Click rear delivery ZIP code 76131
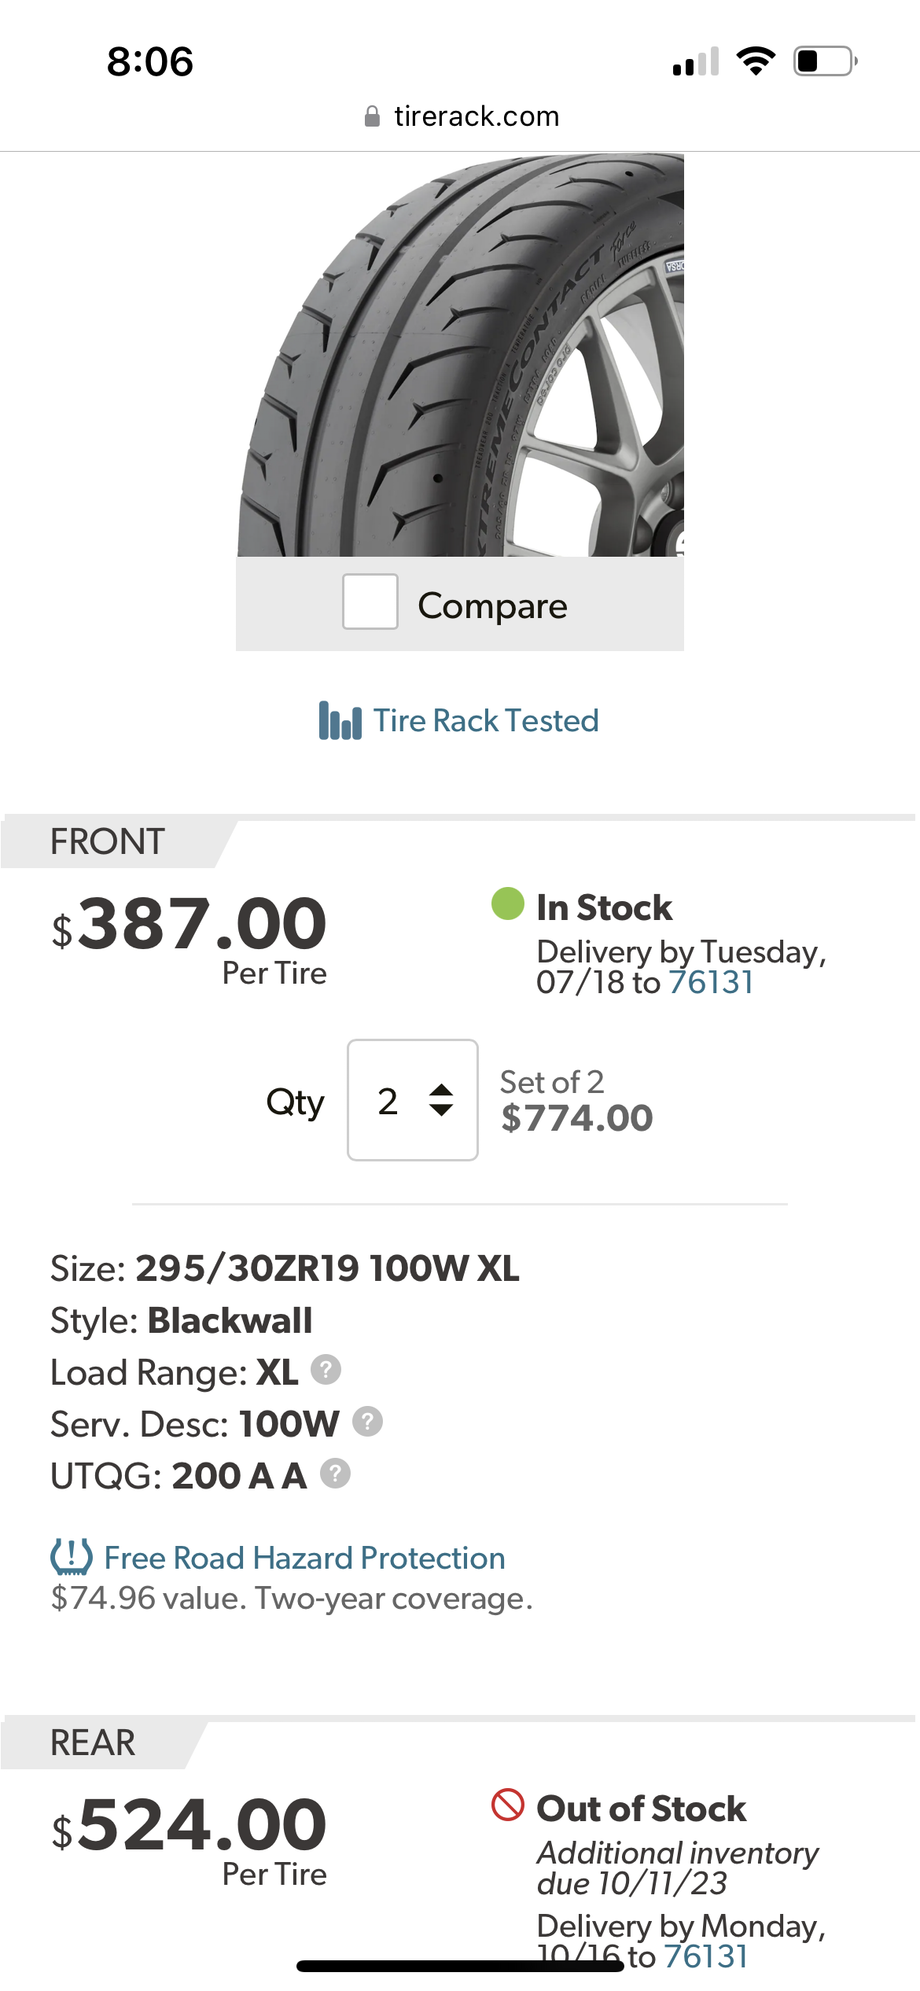This screenshot has height=1991, width=920. [x=706, y=1956]
